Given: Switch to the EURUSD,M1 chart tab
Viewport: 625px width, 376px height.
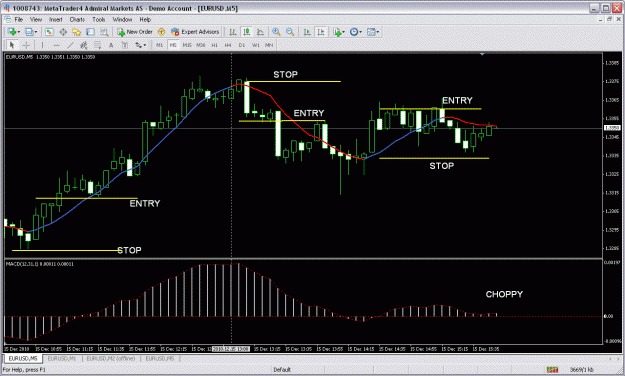Looking at the screenshot, I should tap(62, 359).
